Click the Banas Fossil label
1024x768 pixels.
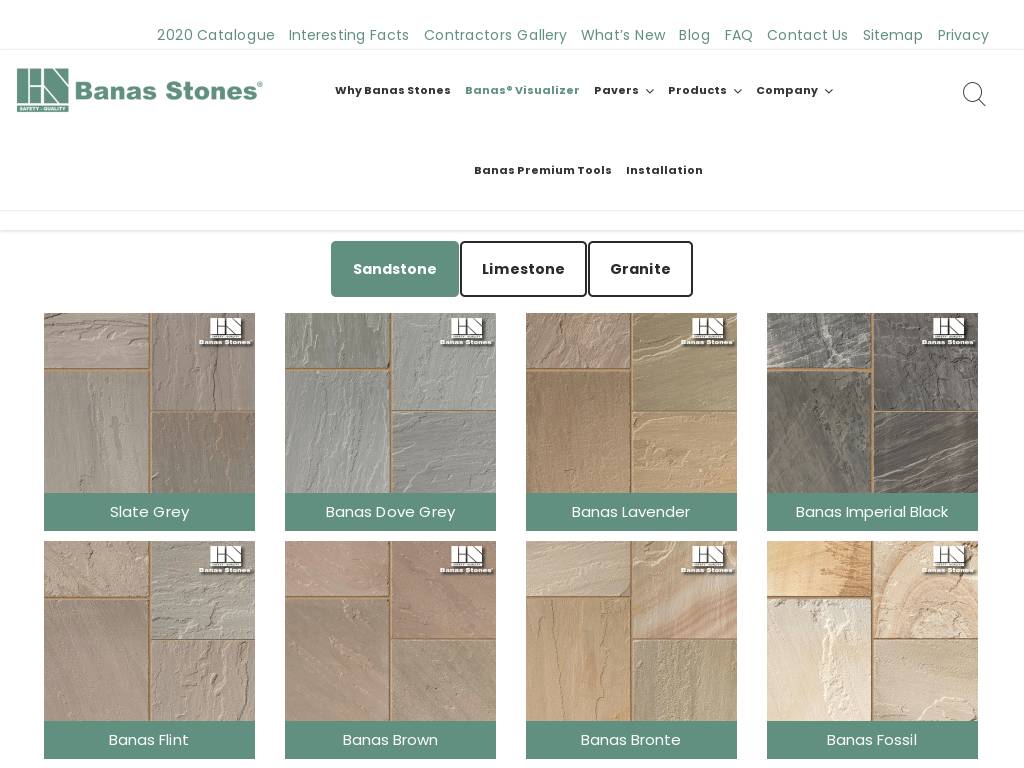pos(872,740)
